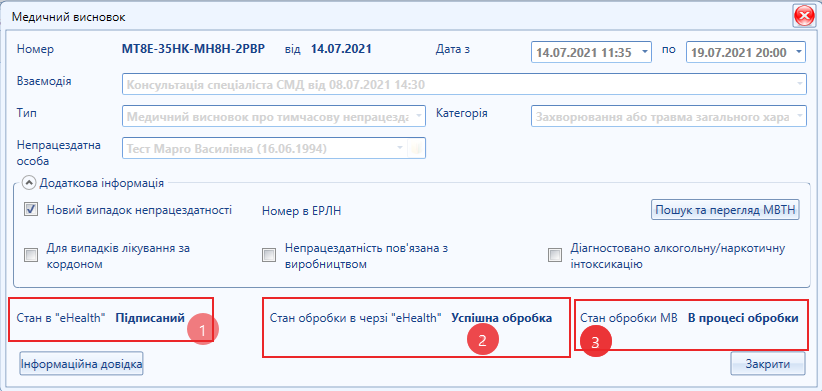822x391 pixels.
Task: Click the Успішна обробка status text
Action: coord(502,318)
